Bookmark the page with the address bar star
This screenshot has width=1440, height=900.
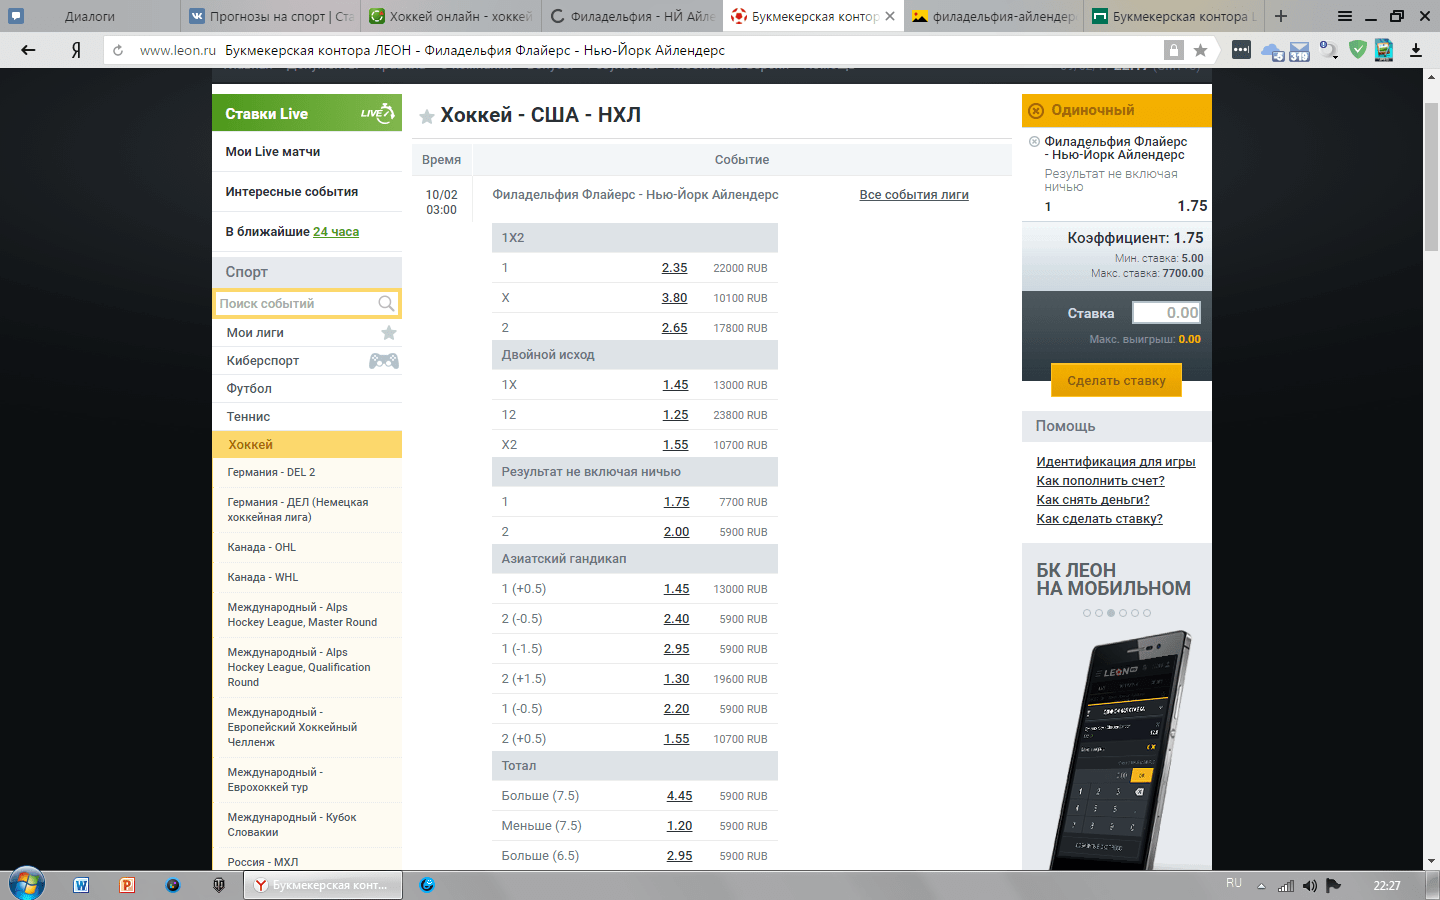pyautogui.click(x=1200, y=50)
